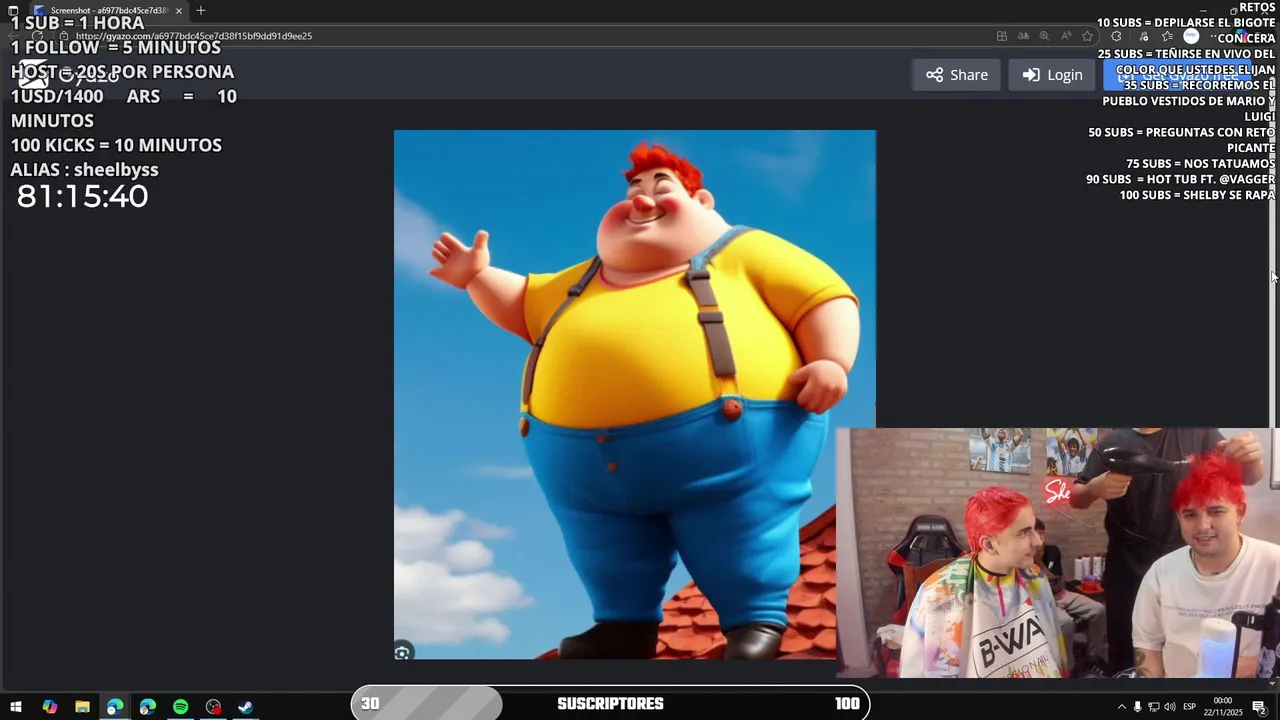Screen dimensions: 1280x720
Task: Click the blue Get Gyazo free button
Action: coord(1178,75)
